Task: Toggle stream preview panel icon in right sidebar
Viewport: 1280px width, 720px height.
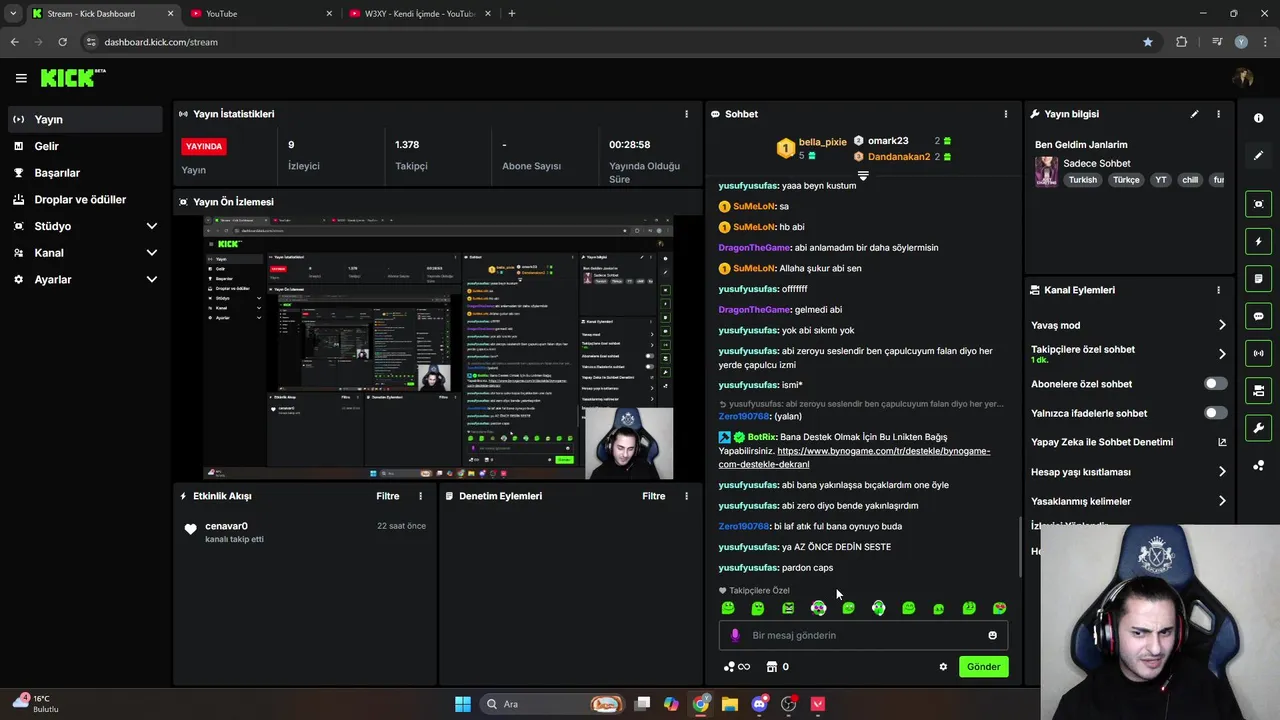Action: point(1258,204)
